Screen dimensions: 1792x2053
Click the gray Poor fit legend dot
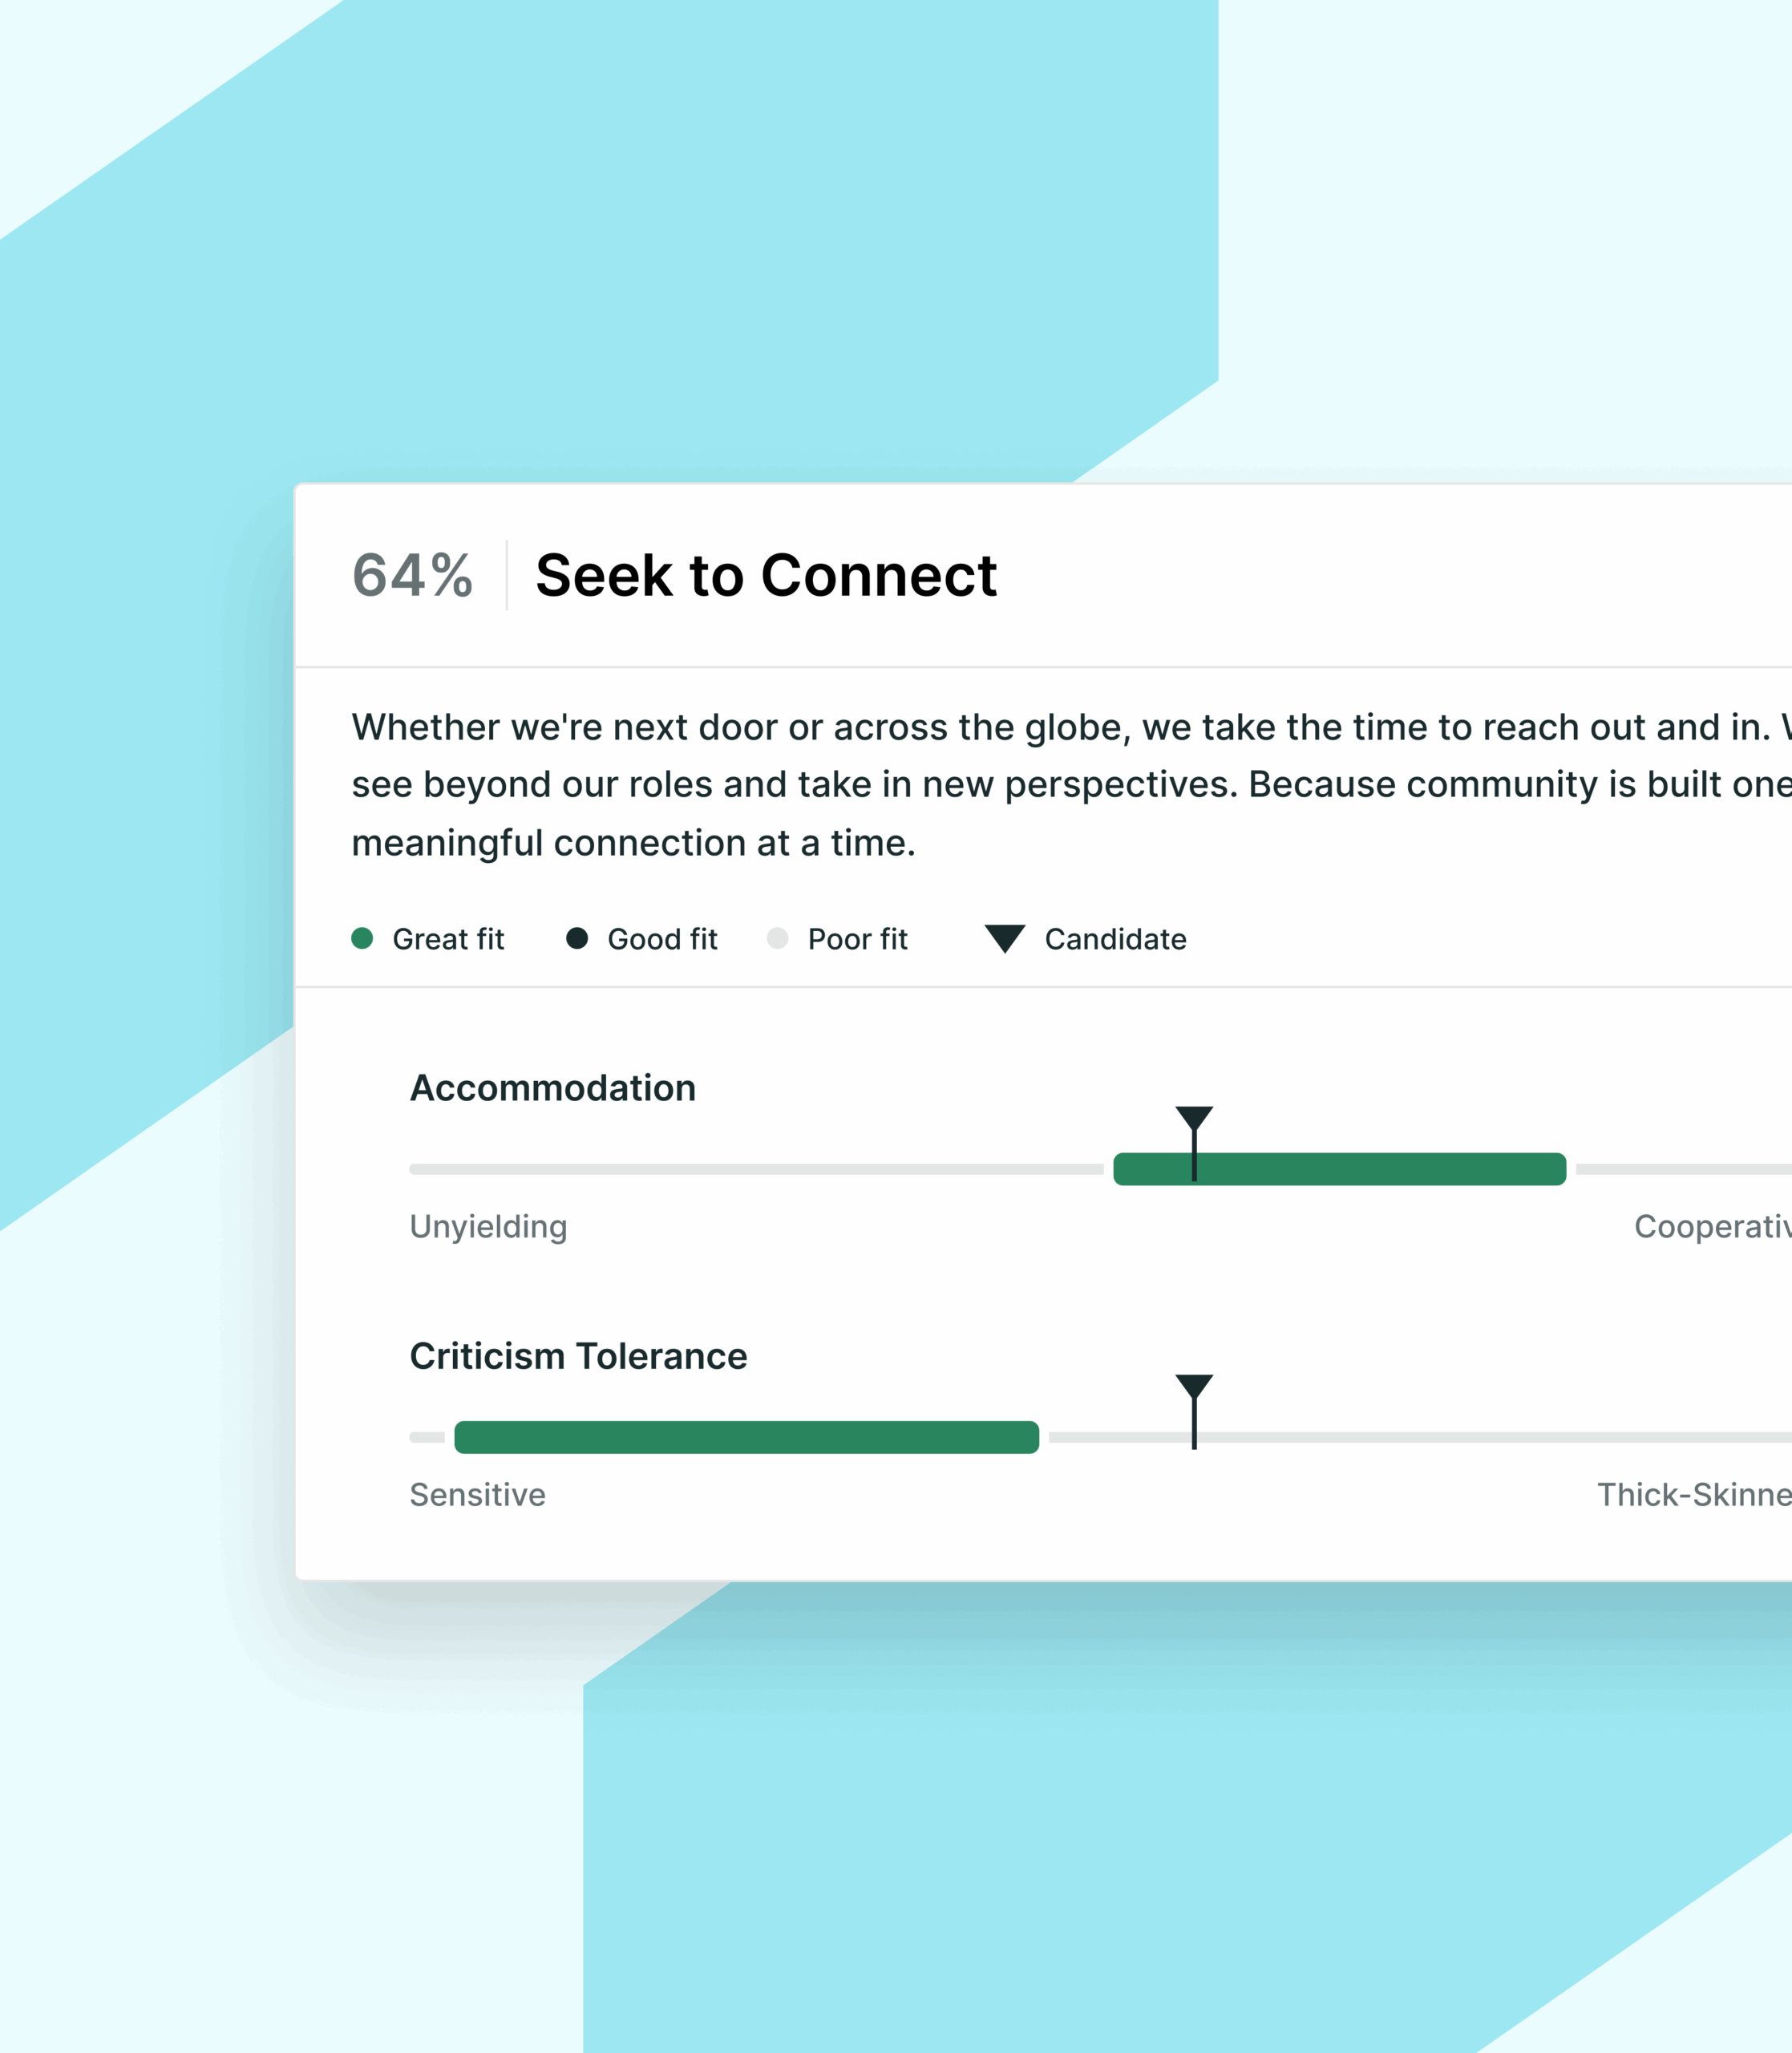coord(777,938)
